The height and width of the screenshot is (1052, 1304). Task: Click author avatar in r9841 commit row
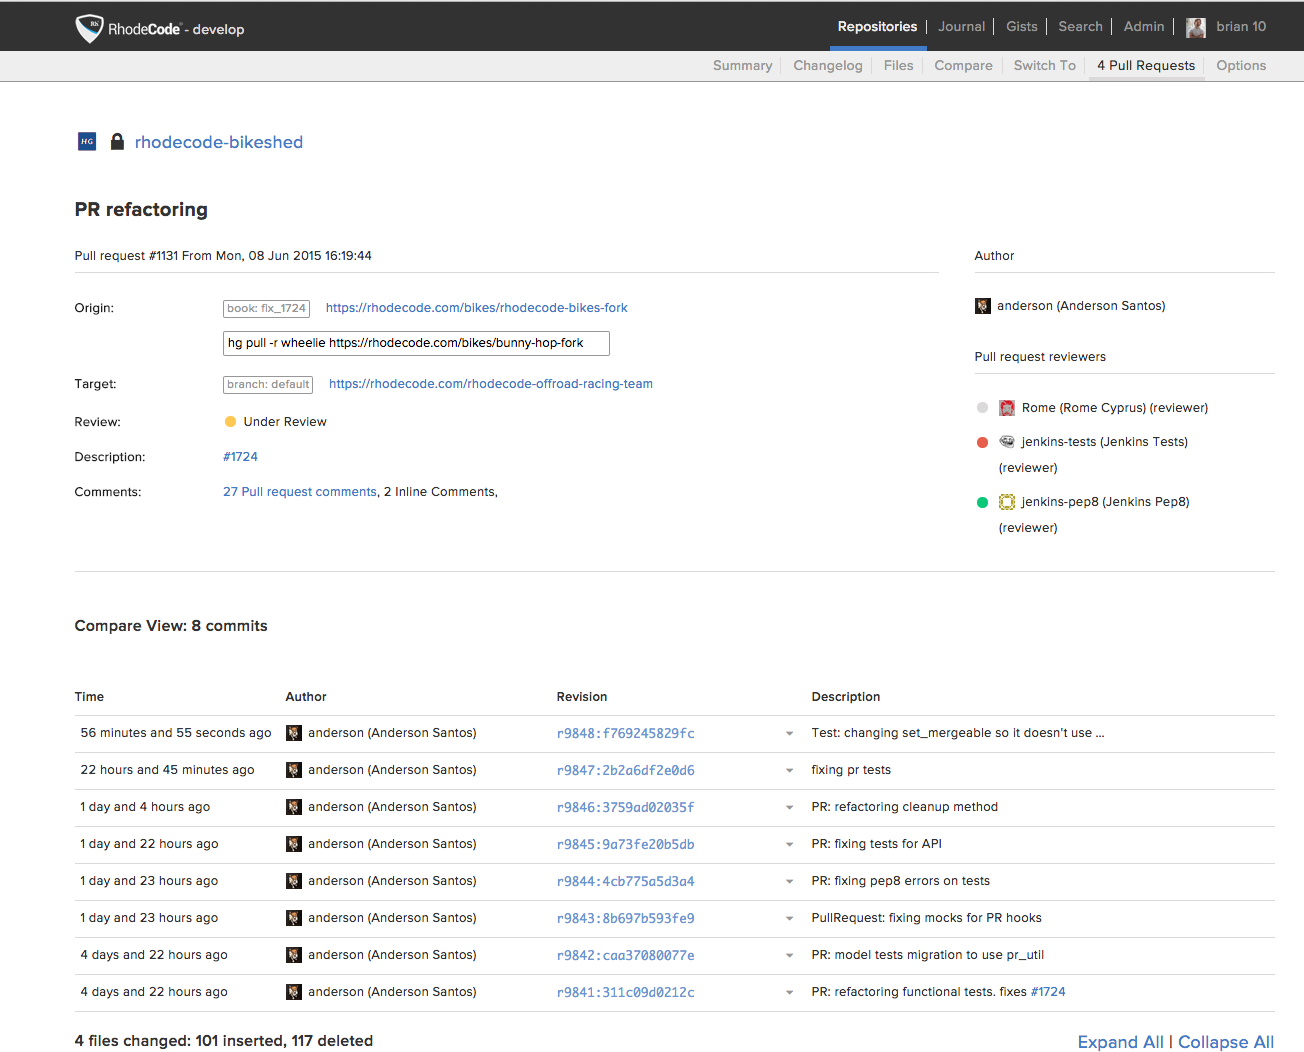click(294, 992)
